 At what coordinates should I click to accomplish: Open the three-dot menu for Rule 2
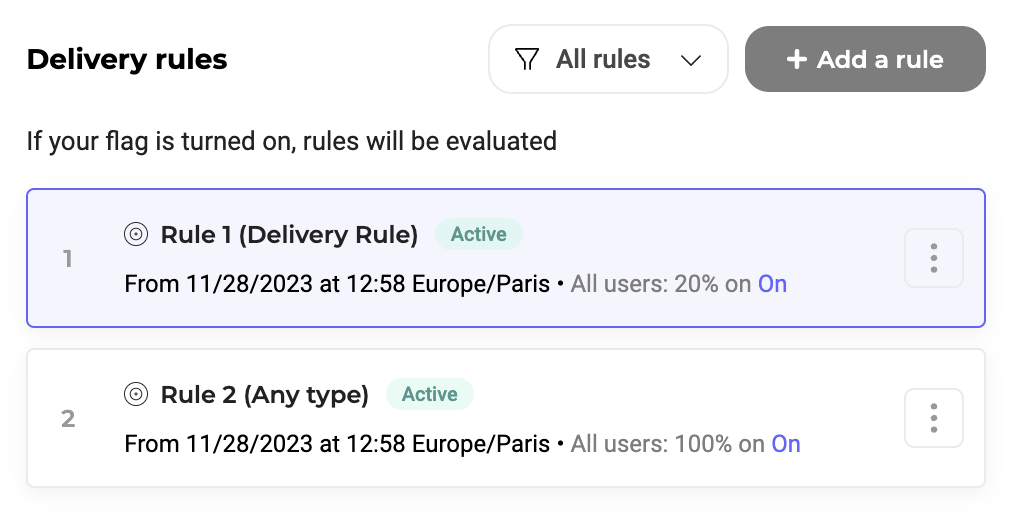(933, 418)
